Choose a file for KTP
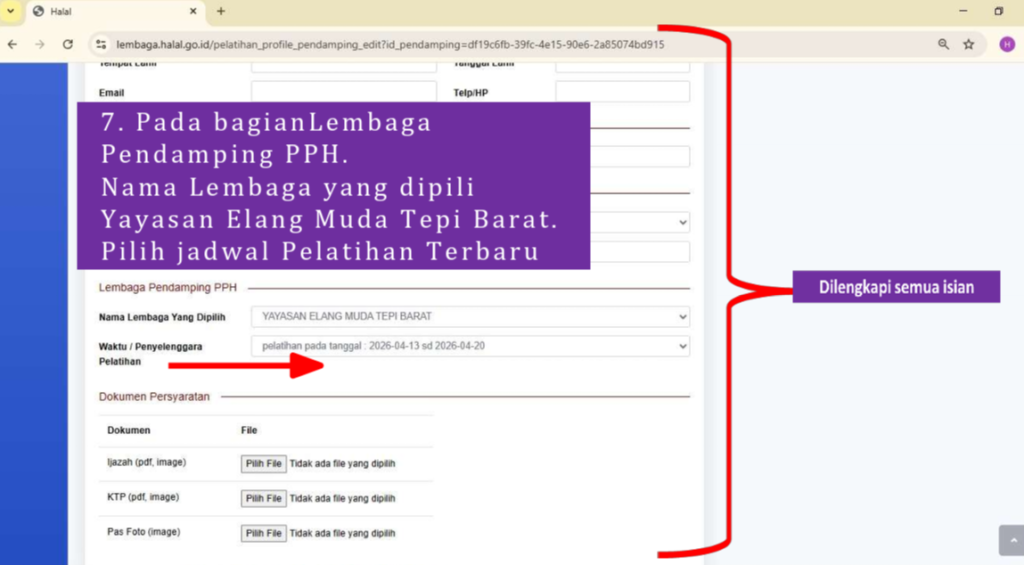 pyautogui.click(x=263, y=498)
